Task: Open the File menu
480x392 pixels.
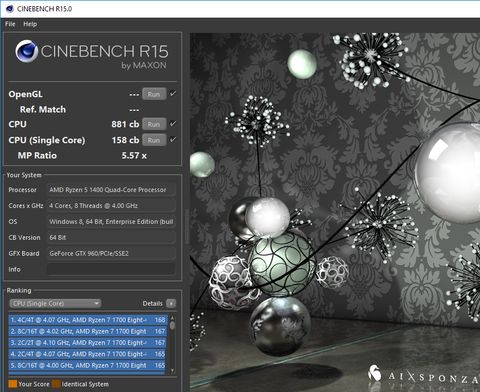Action: 10,24
